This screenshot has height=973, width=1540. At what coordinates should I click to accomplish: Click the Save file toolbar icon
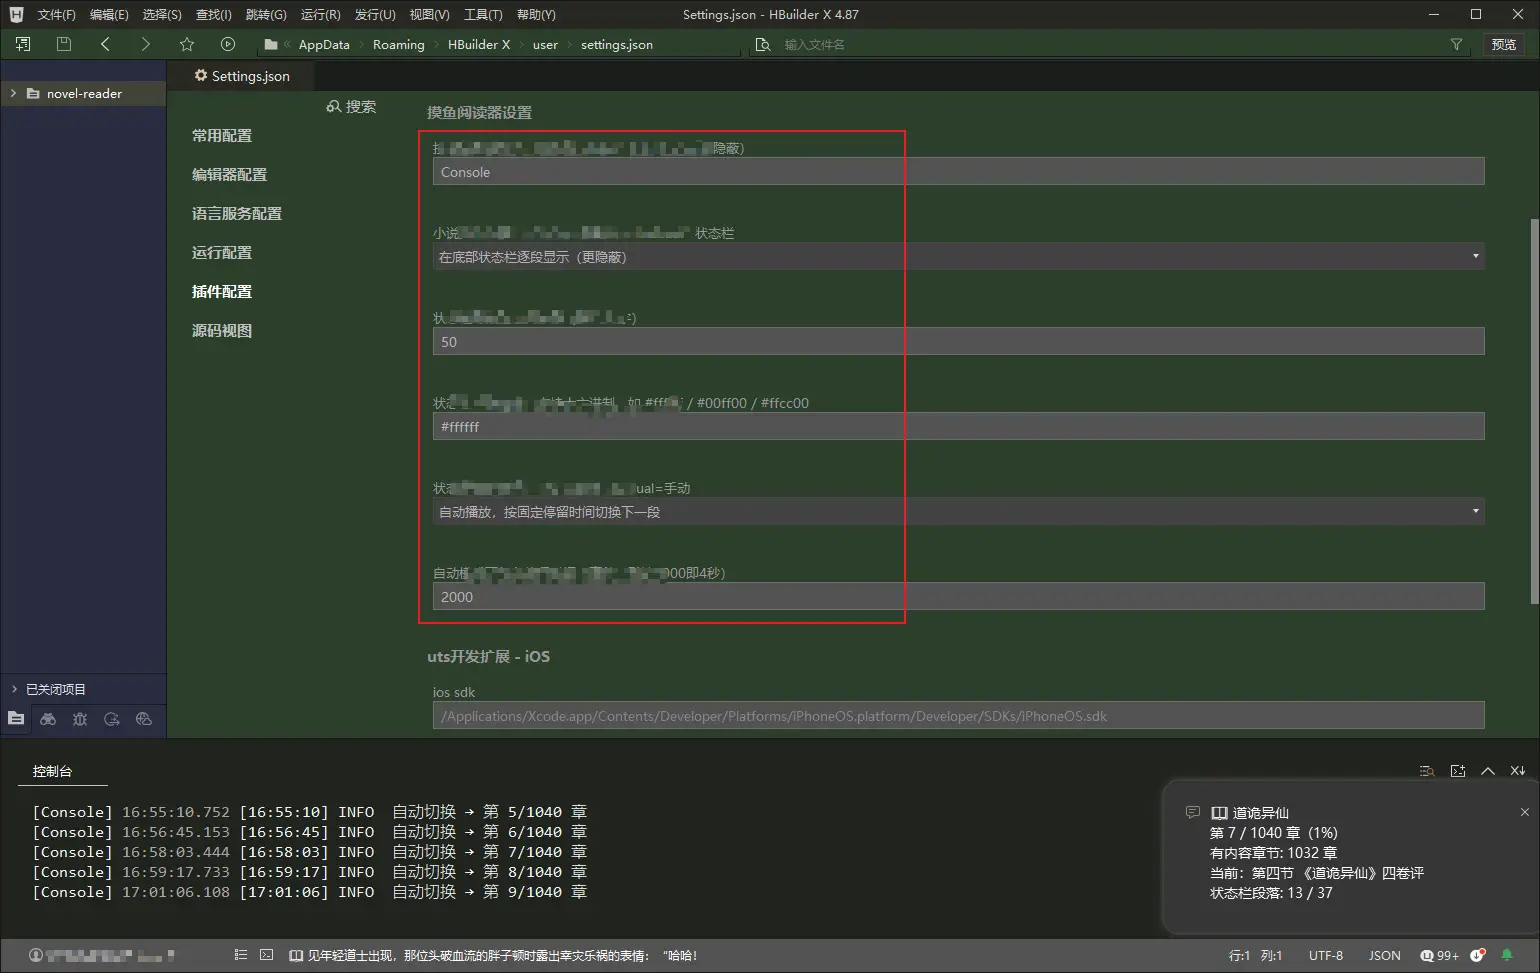pos(64,44)
